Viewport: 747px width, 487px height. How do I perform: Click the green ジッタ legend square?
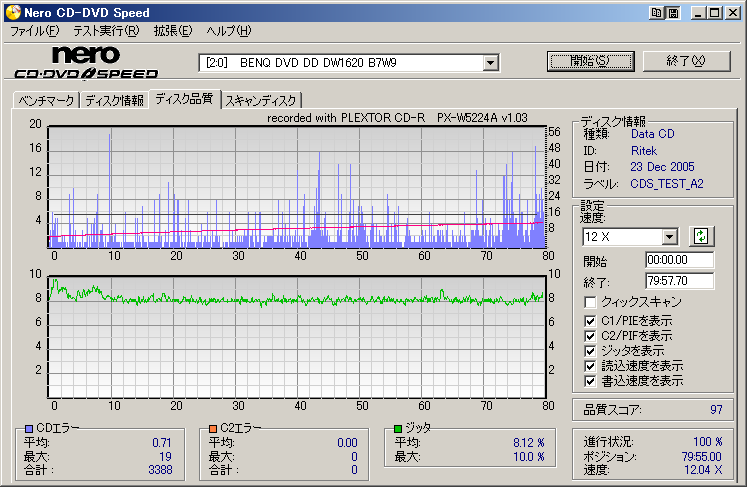point(398,428)
